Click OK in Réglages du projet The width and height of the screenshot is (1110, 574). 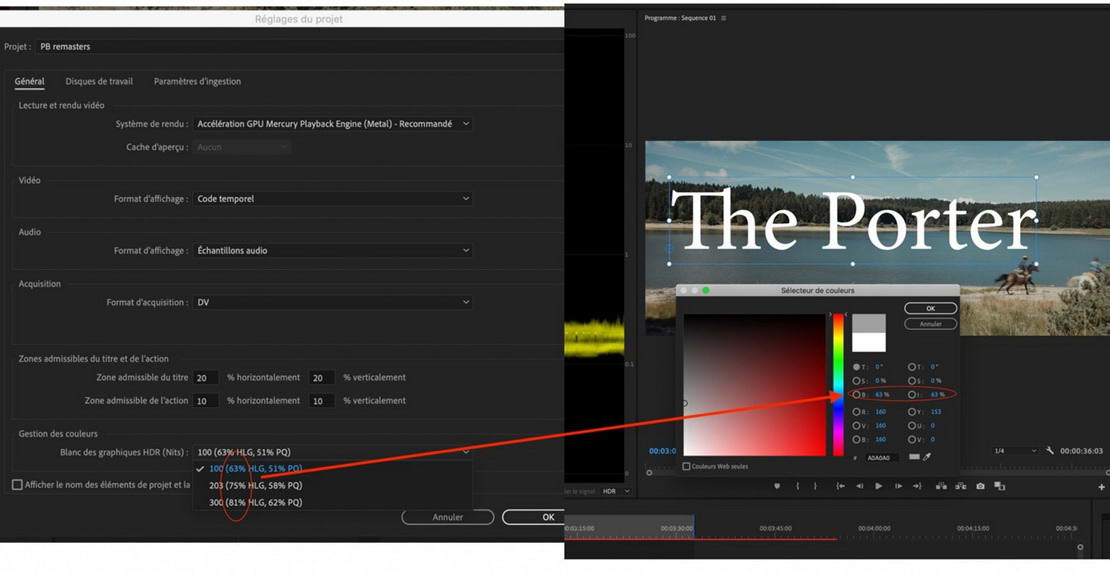click(x=533, y=517)
